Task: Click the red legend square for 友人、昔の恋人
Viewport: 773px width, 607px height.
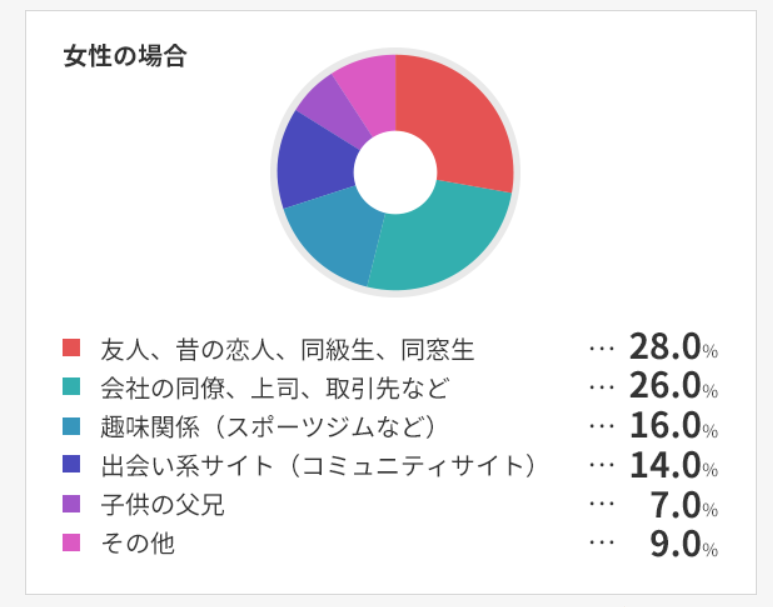Action: click(x=71, y=348)
